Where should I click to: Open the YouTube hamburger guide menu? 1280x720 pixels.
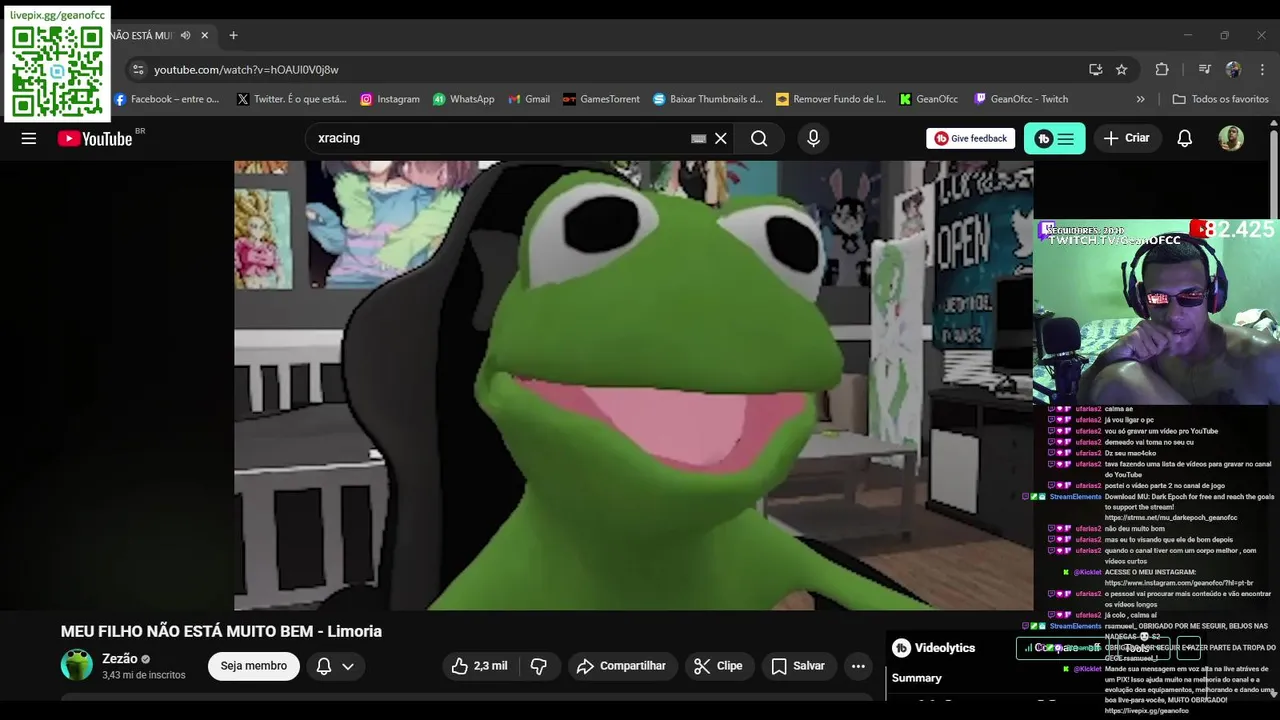[29, 139]
